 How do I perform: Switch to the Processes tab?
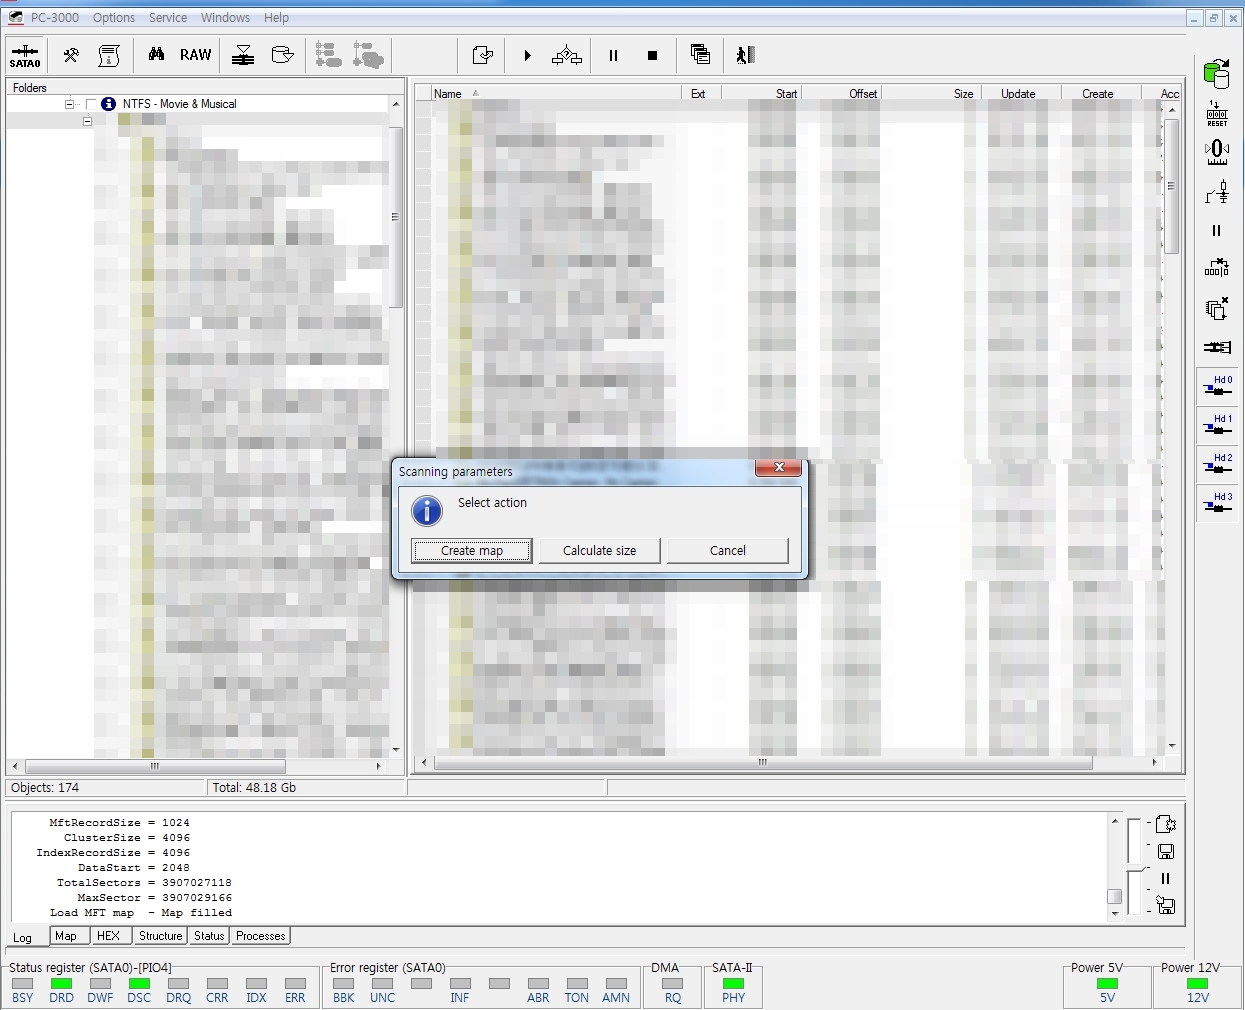261,936
